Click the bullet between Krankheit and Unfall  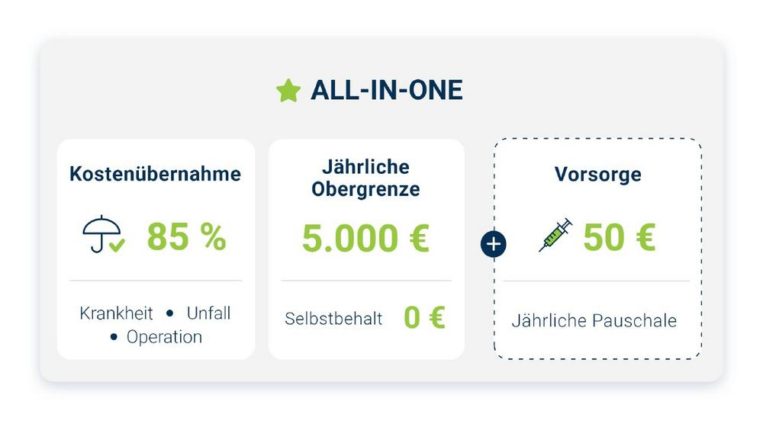[170, 314]
